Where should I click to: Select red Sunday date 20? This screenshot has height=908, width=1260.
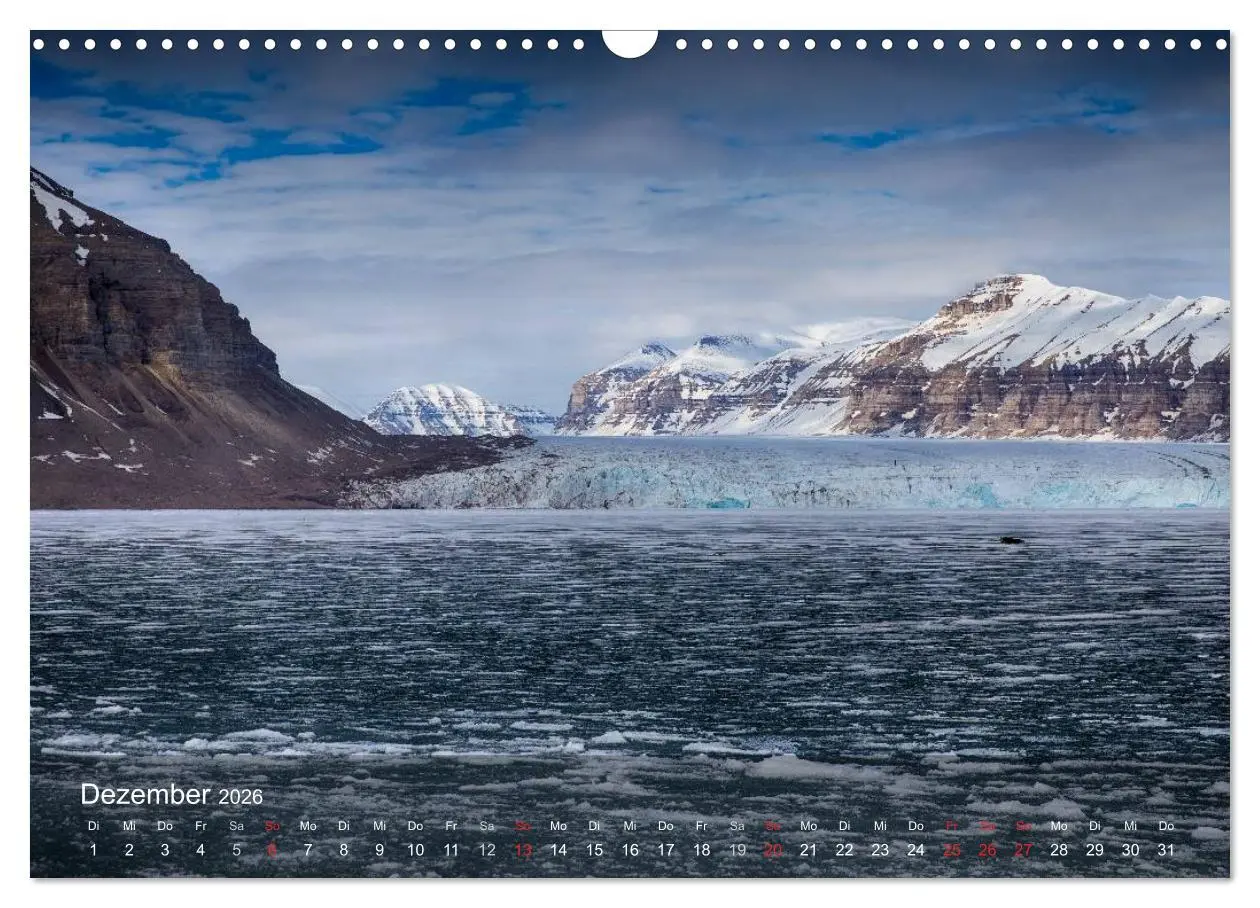click(773, 850)
